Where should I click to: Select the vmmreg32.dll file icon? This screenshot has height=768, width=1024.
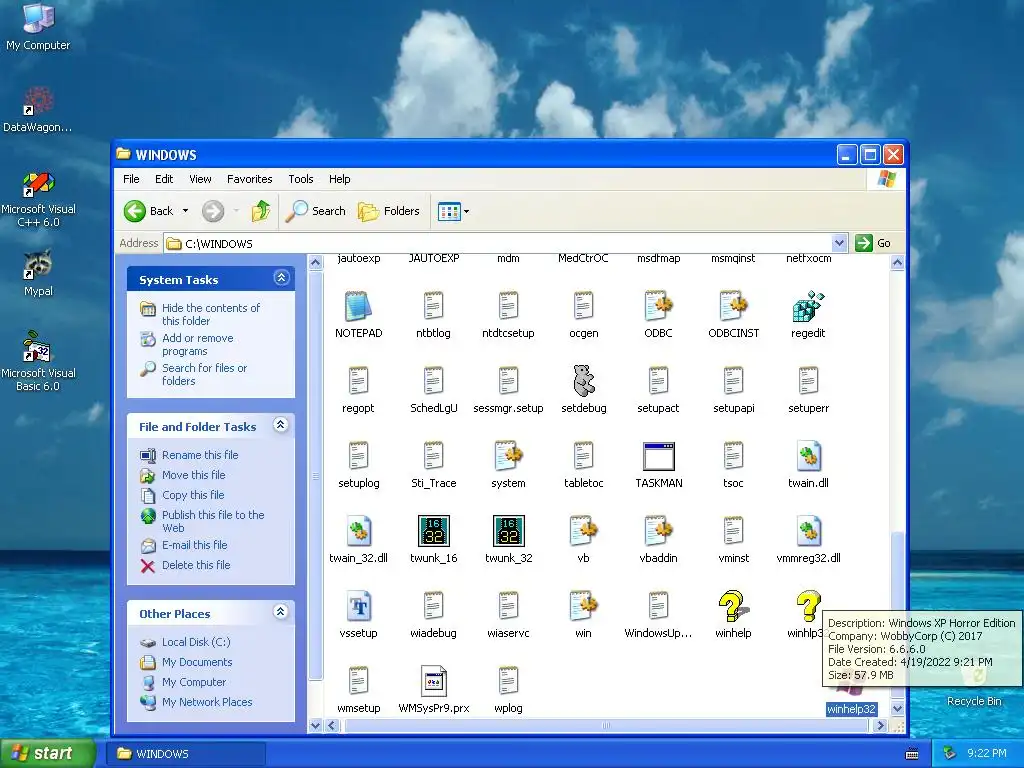click(808, 530)
